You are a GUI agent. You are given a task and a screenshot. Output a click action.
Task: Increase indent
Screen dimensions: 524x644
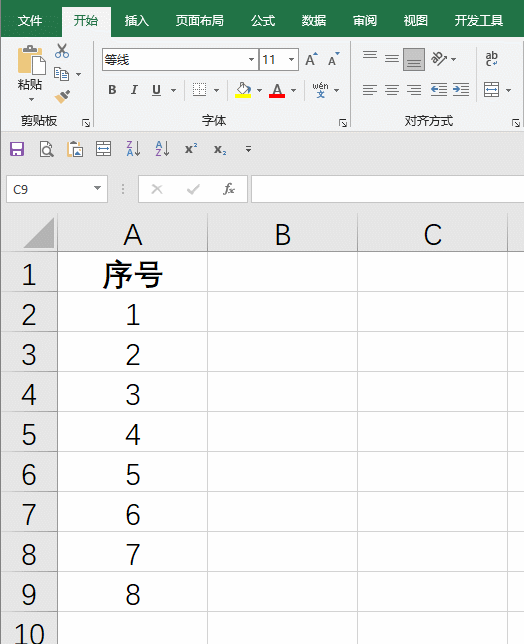point(461,90)
